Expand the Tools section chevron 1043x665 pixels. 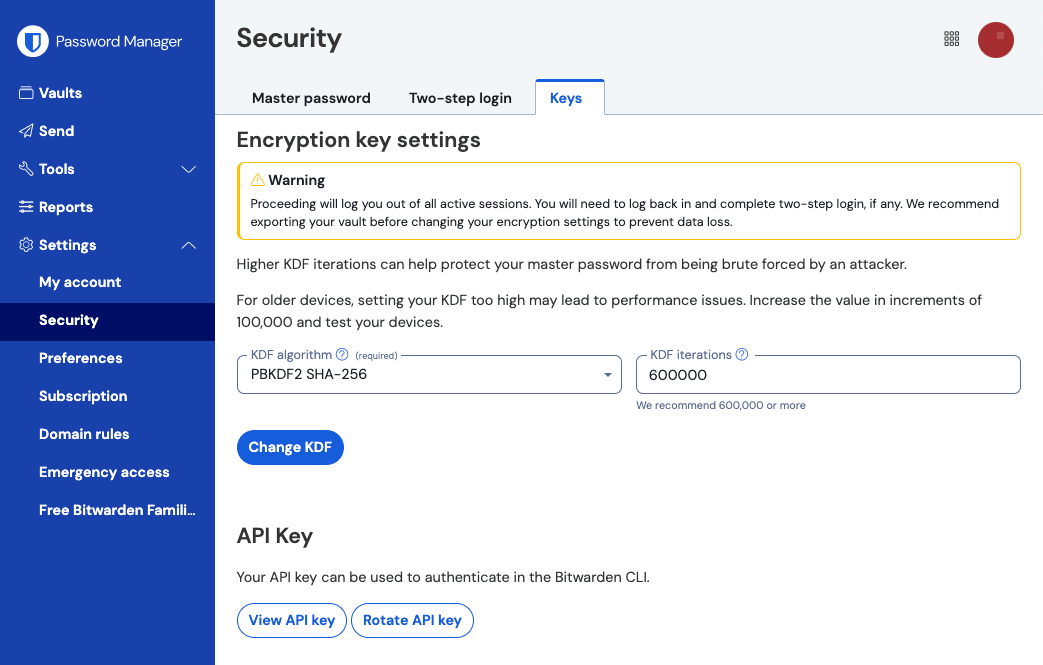(x=188, y=169)
